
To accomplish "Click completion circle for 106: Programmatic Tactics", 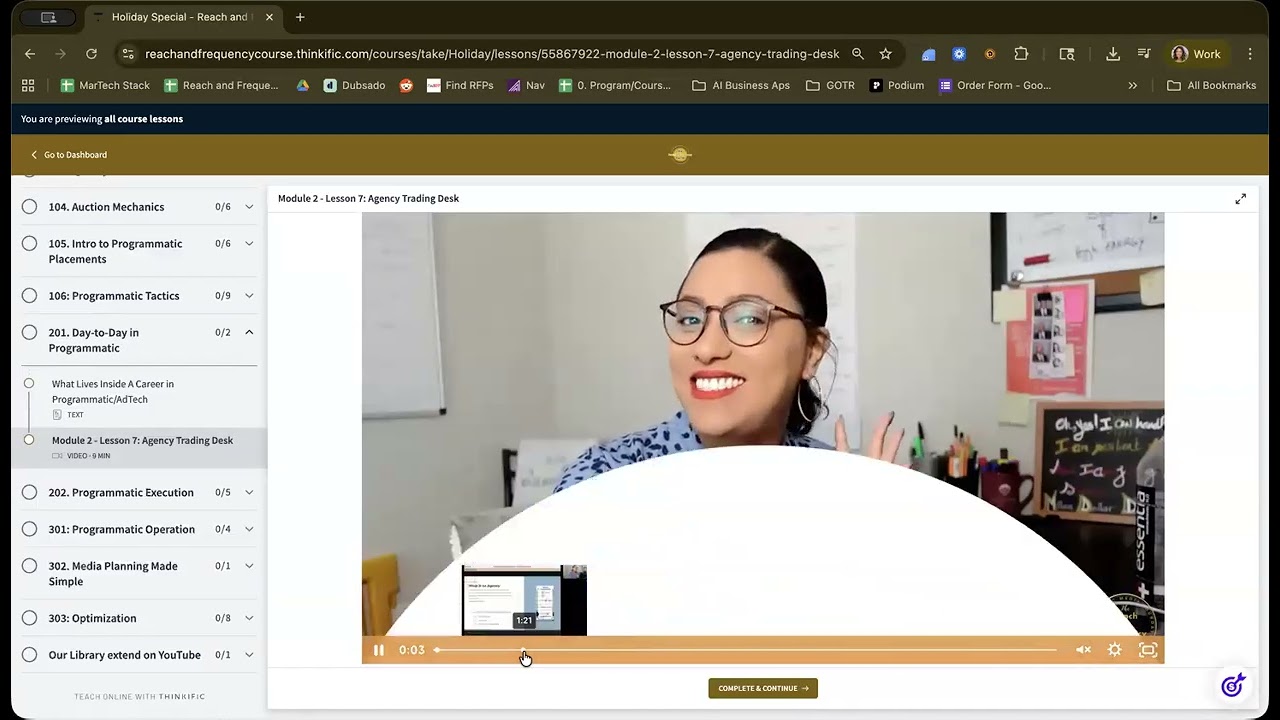I will tap(29, 296).
